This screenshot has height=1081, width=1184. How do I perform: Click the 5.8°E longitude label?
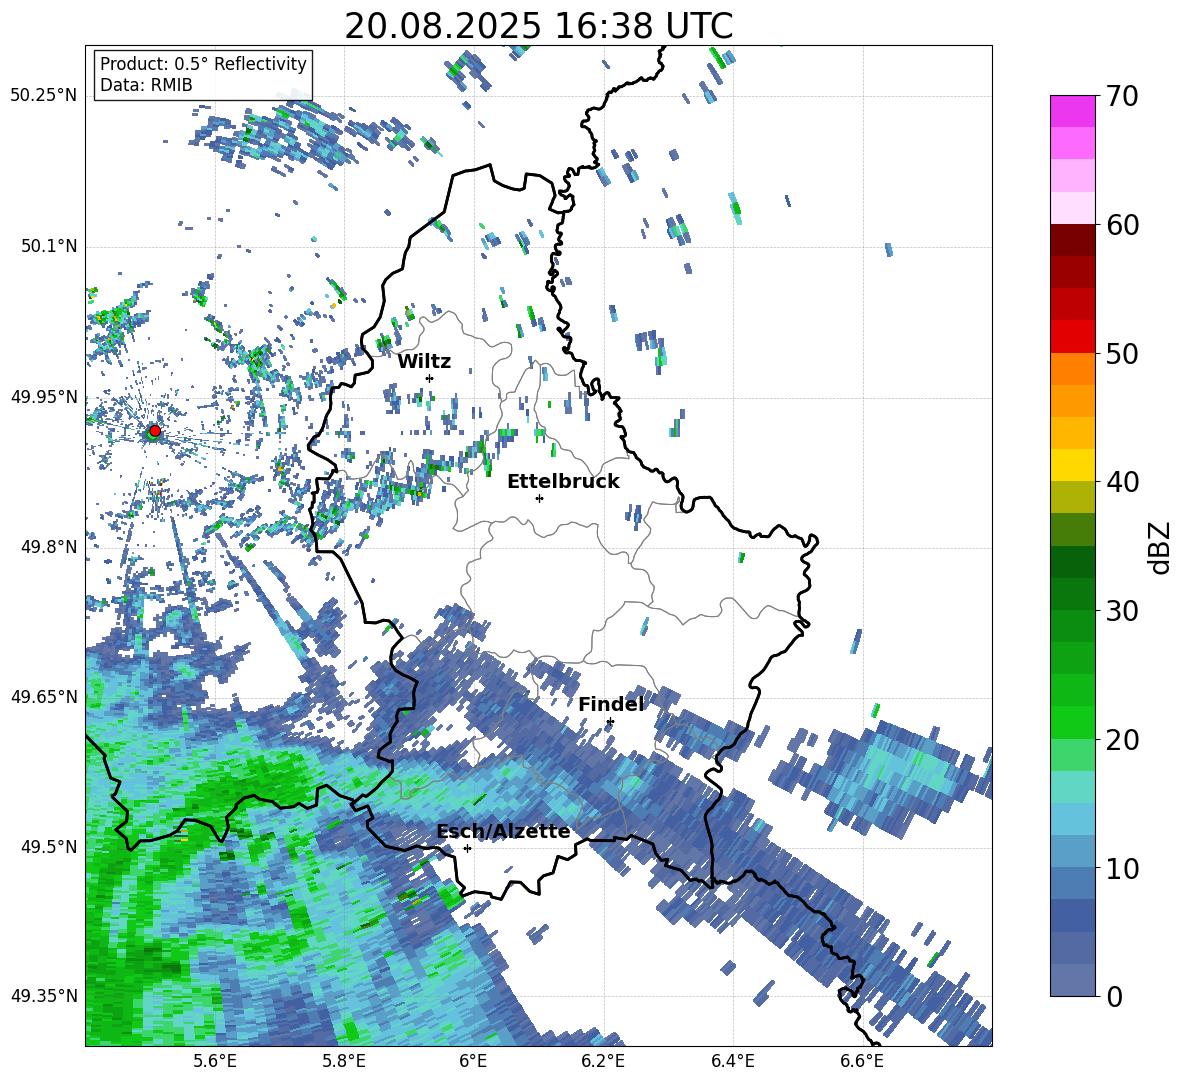[344, 1061]
